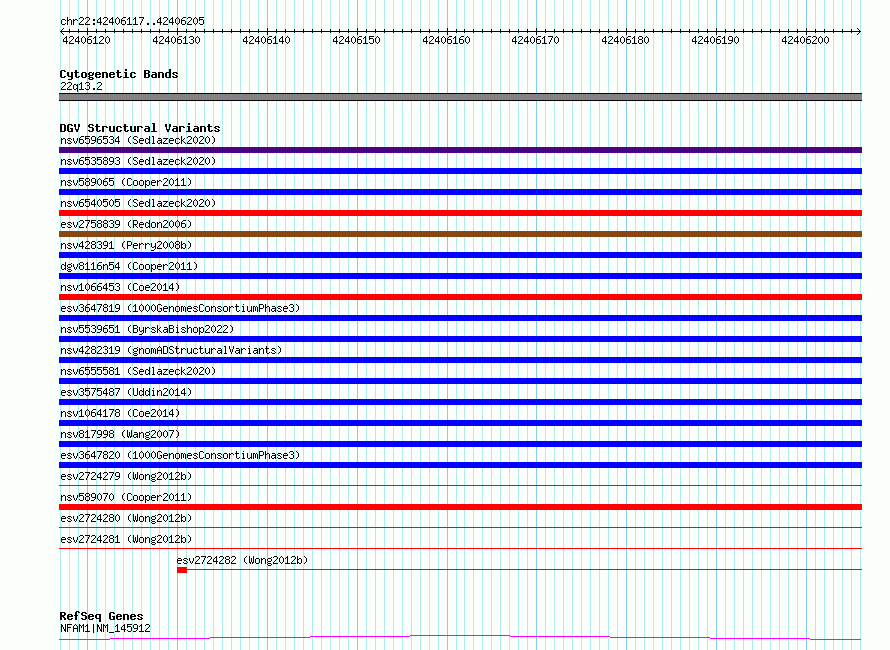The height and width of the screenshot is (650, 890).
Task: Click the purple bar under nsv6596534
Action: (x=460, y=150)
